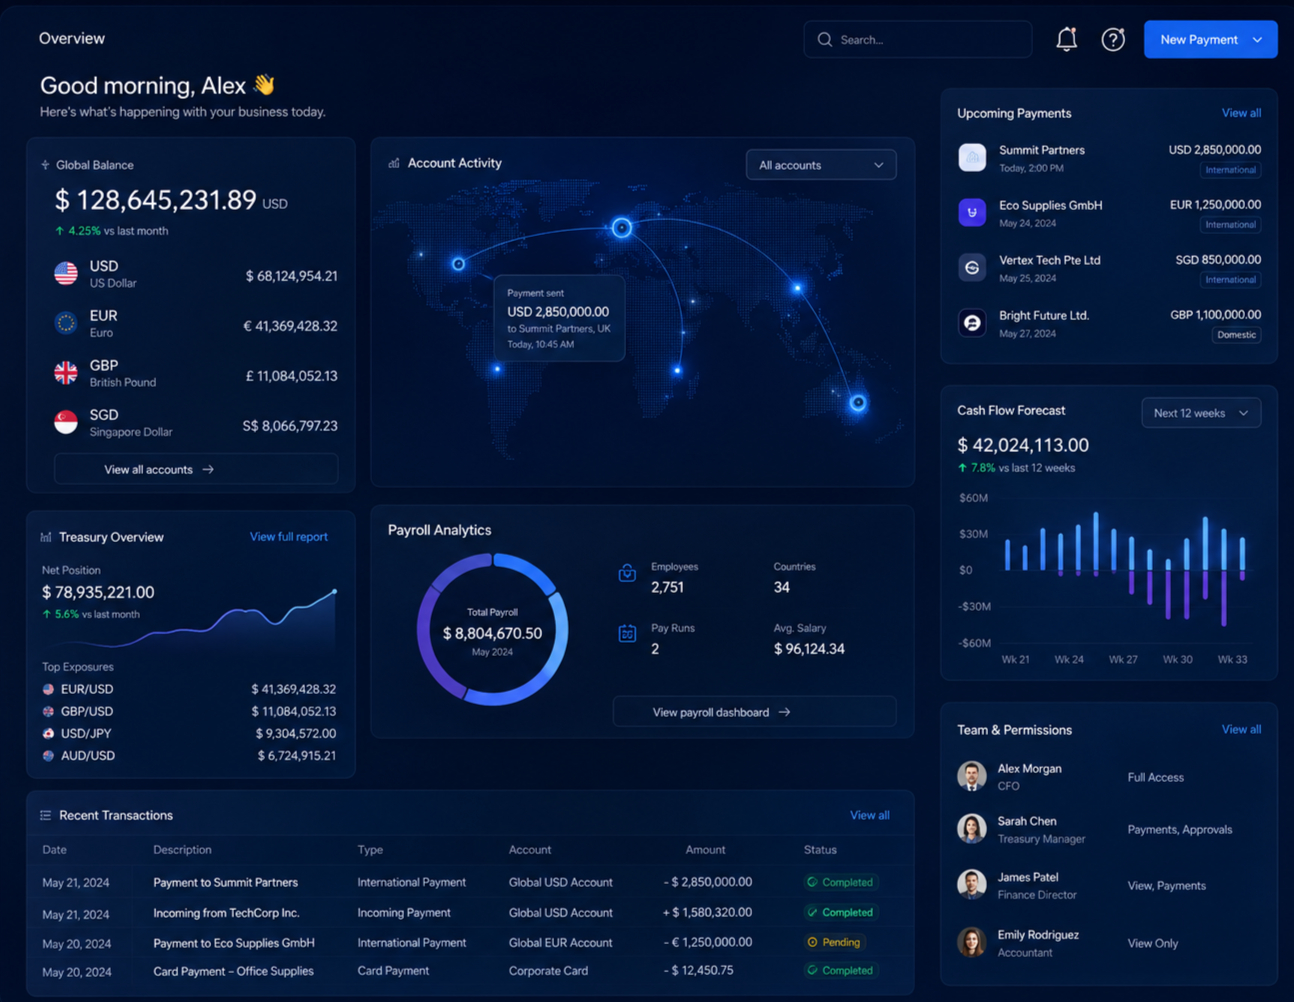Viewport: 1294px width, 1002px height.
Task: Click the notification bell icon
Action: [x=1066, y=39]
